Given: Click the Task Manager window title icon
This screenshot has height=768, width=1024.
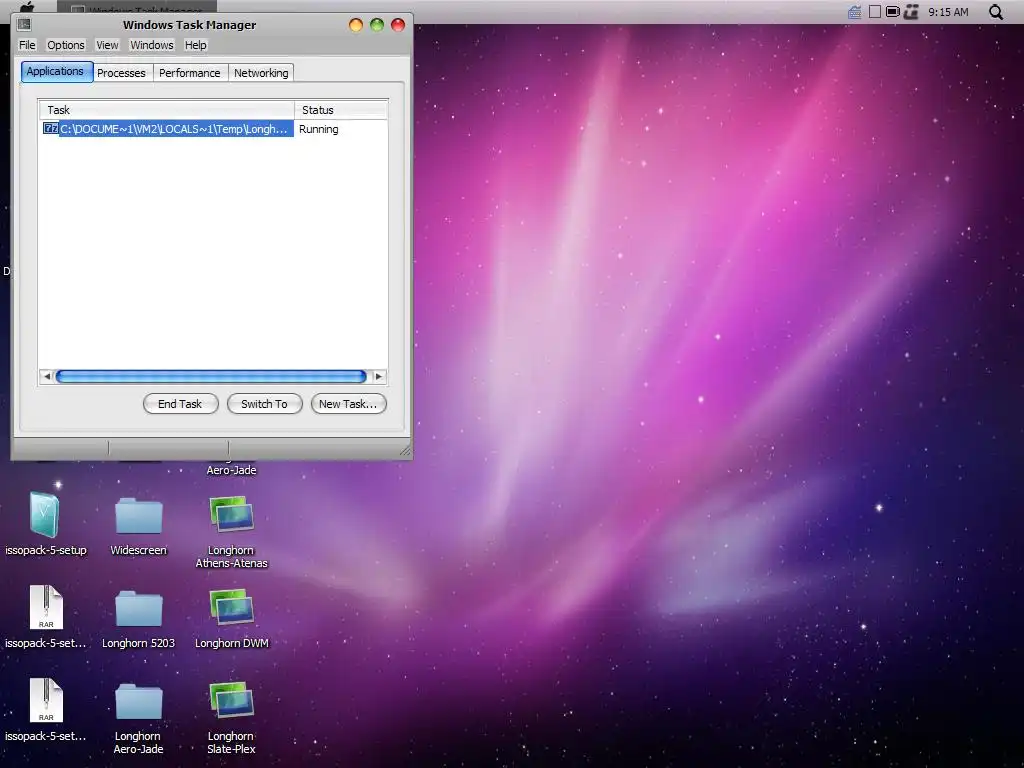Looking at the screenshot, I should (x=24, y=25).
